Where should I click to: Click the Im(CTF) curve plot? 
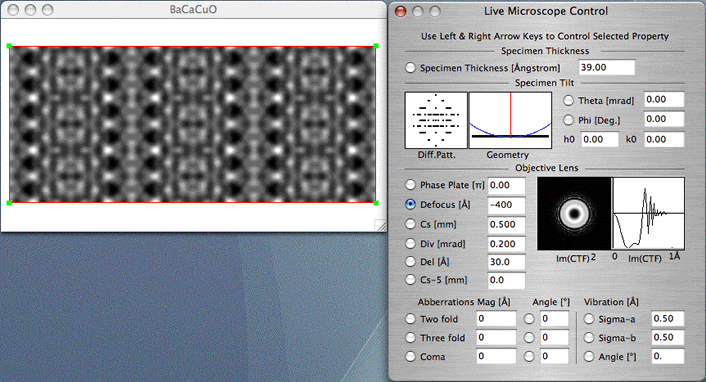tap(648, 214)
